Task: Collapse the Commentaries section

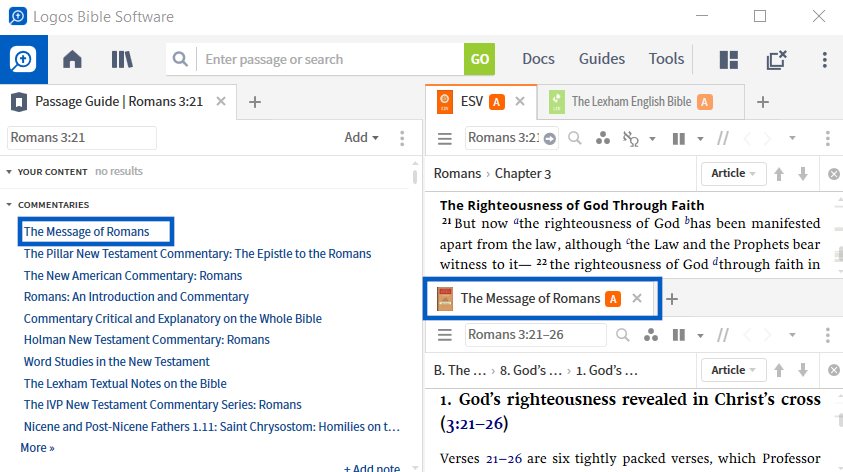Action: click(9, 205)
